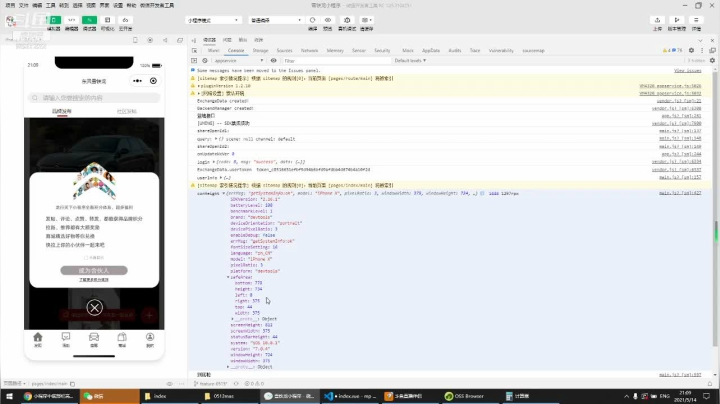720x404 pixels.
Task: Toggle the simulator (模拟器) panel button
Action: coord(54,20)
